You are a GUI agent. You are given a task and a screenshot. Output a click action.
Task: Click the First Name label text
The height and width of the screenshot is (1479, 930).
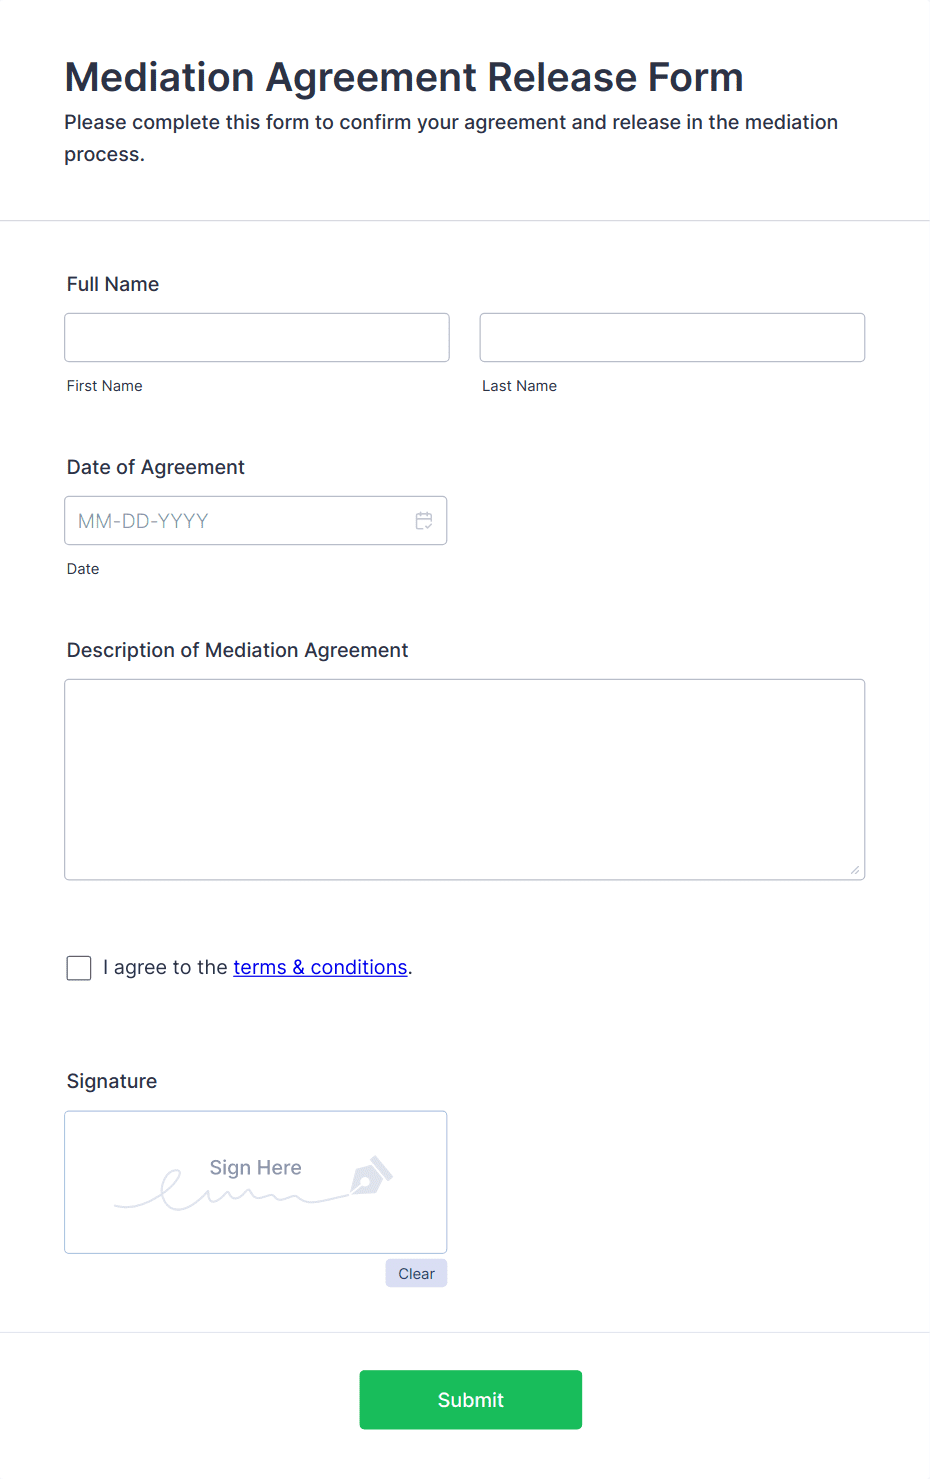(x=104, y=385)
